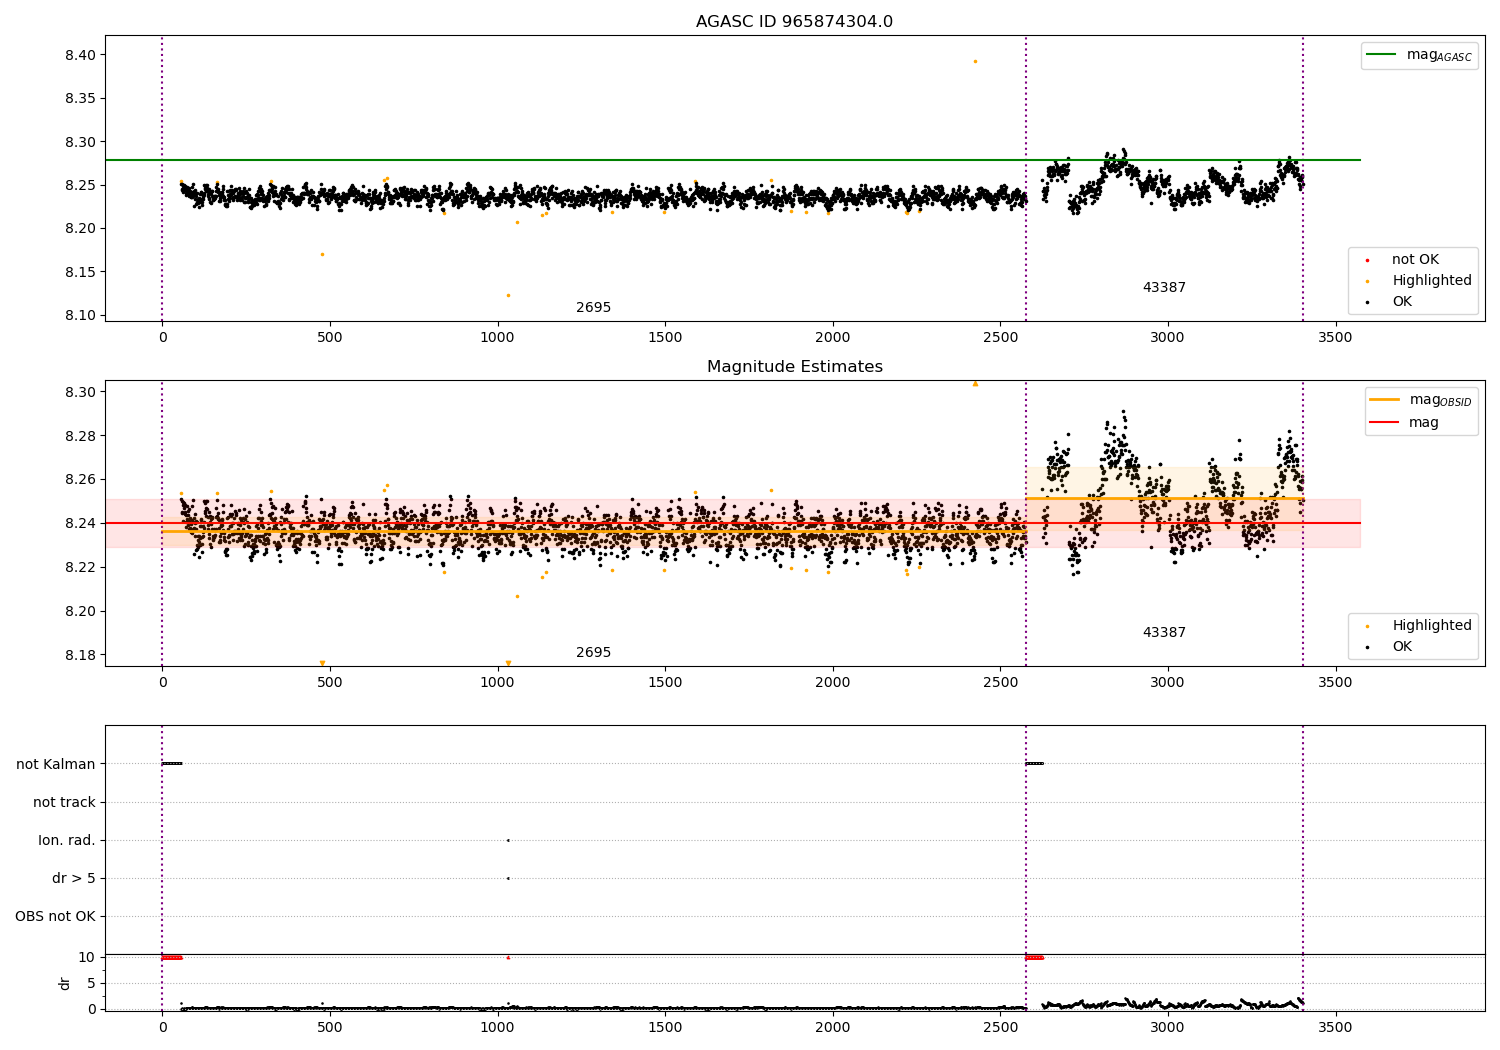
Task: Click the 'dr' axis label
Action: [65, 983]
